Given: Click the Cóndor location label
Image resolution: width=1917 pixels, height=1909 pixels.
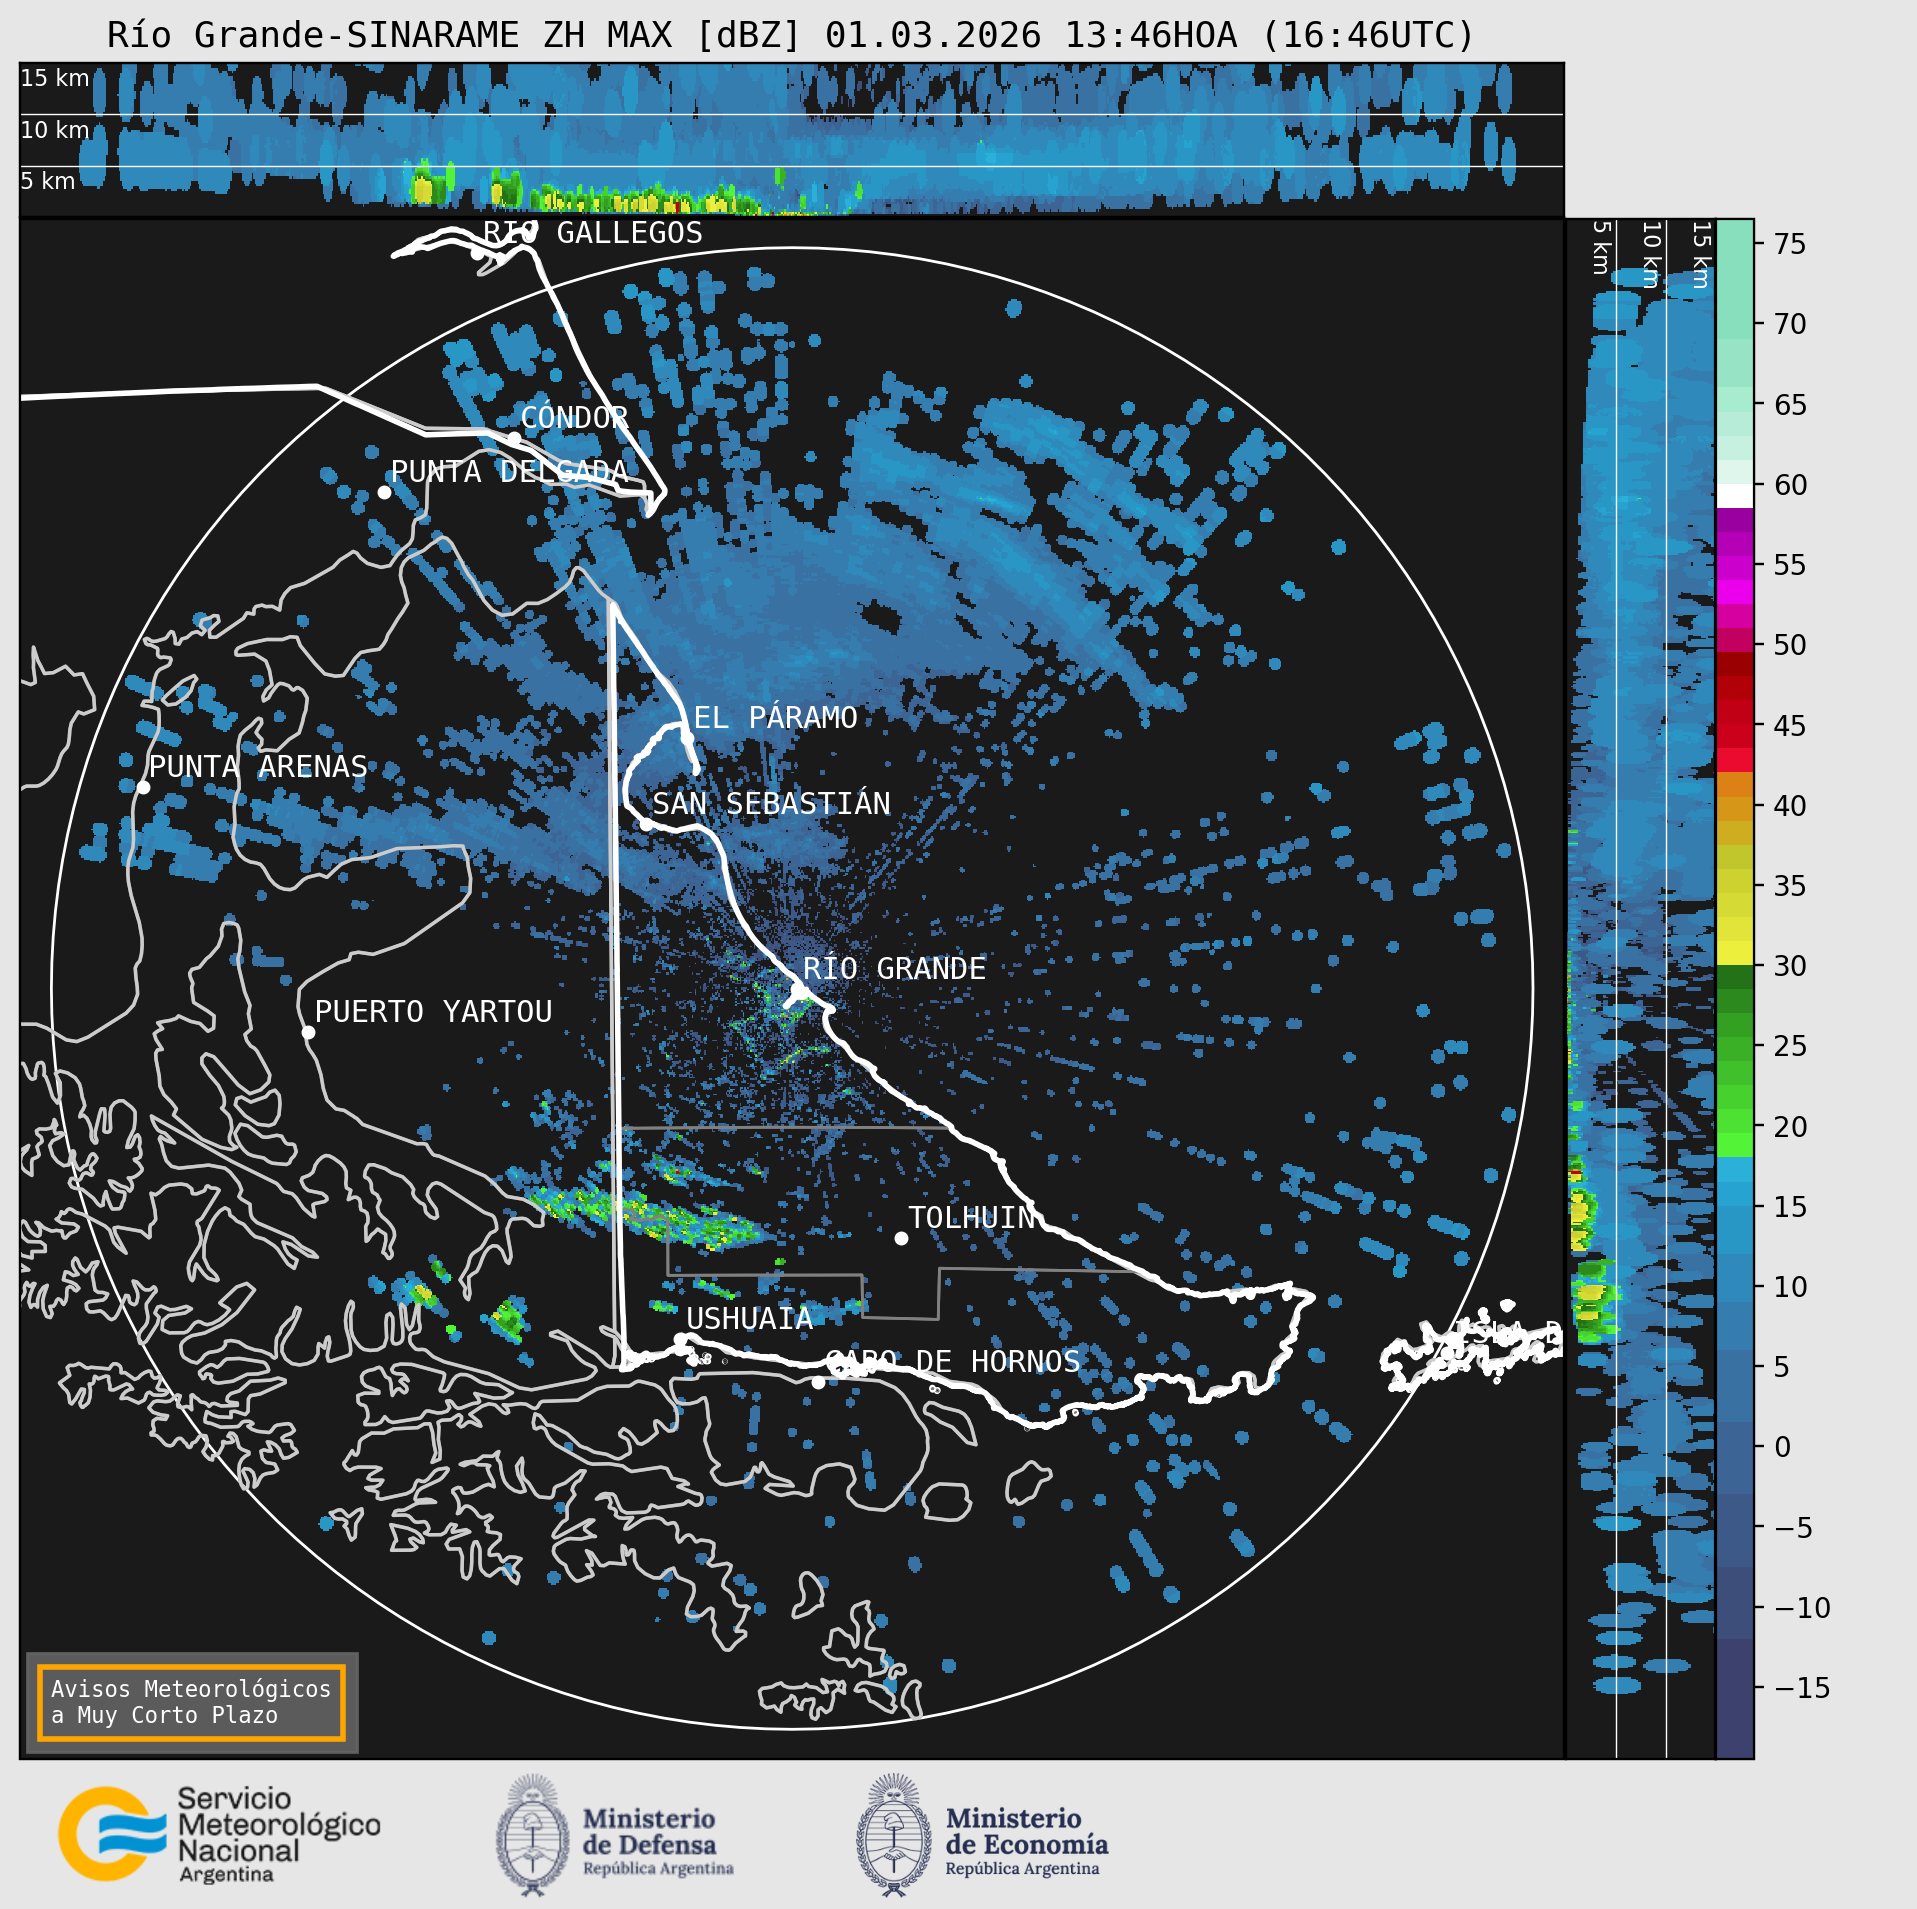Looking at the screenshot, I should click(574, 417).
